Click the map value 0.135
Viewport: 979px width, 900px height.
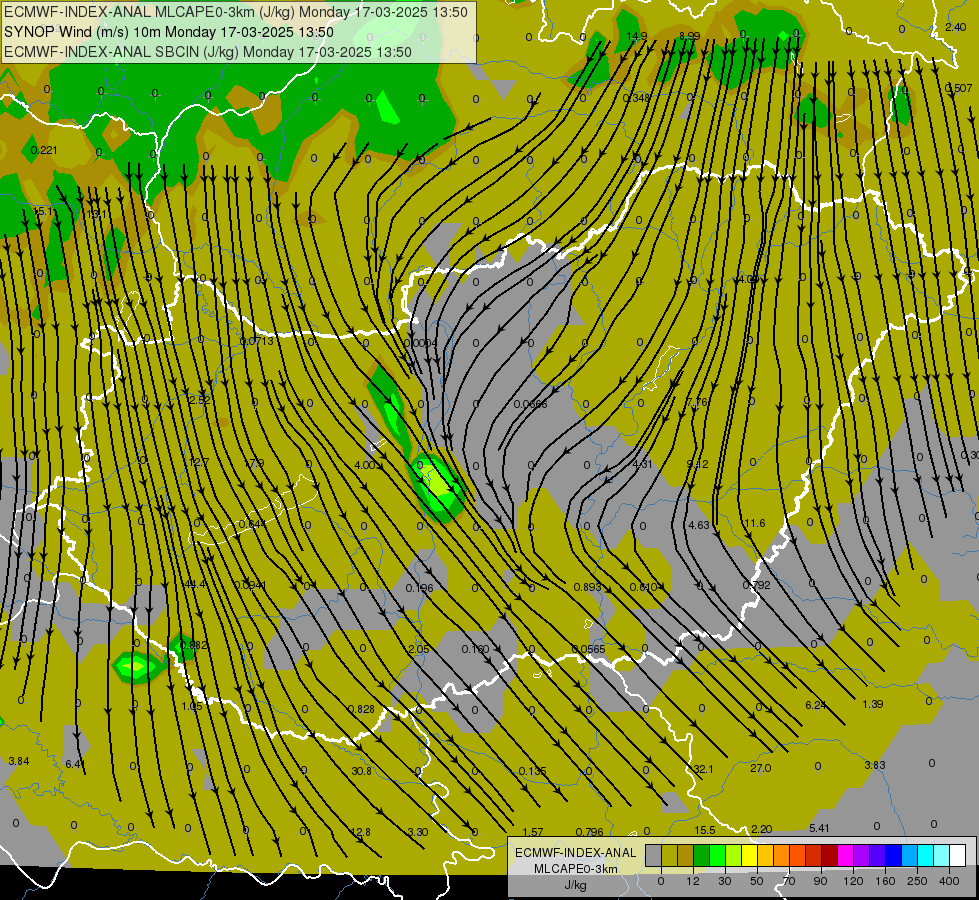tap(533, 771)
